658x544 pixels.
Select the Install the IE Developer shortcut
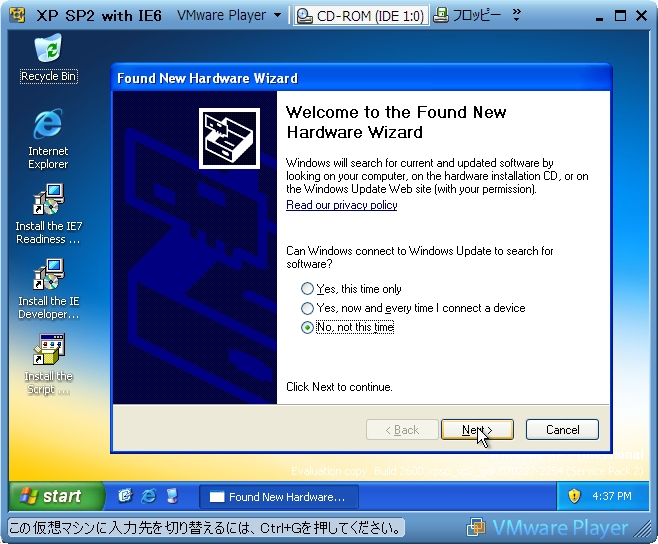coord(49,289)
